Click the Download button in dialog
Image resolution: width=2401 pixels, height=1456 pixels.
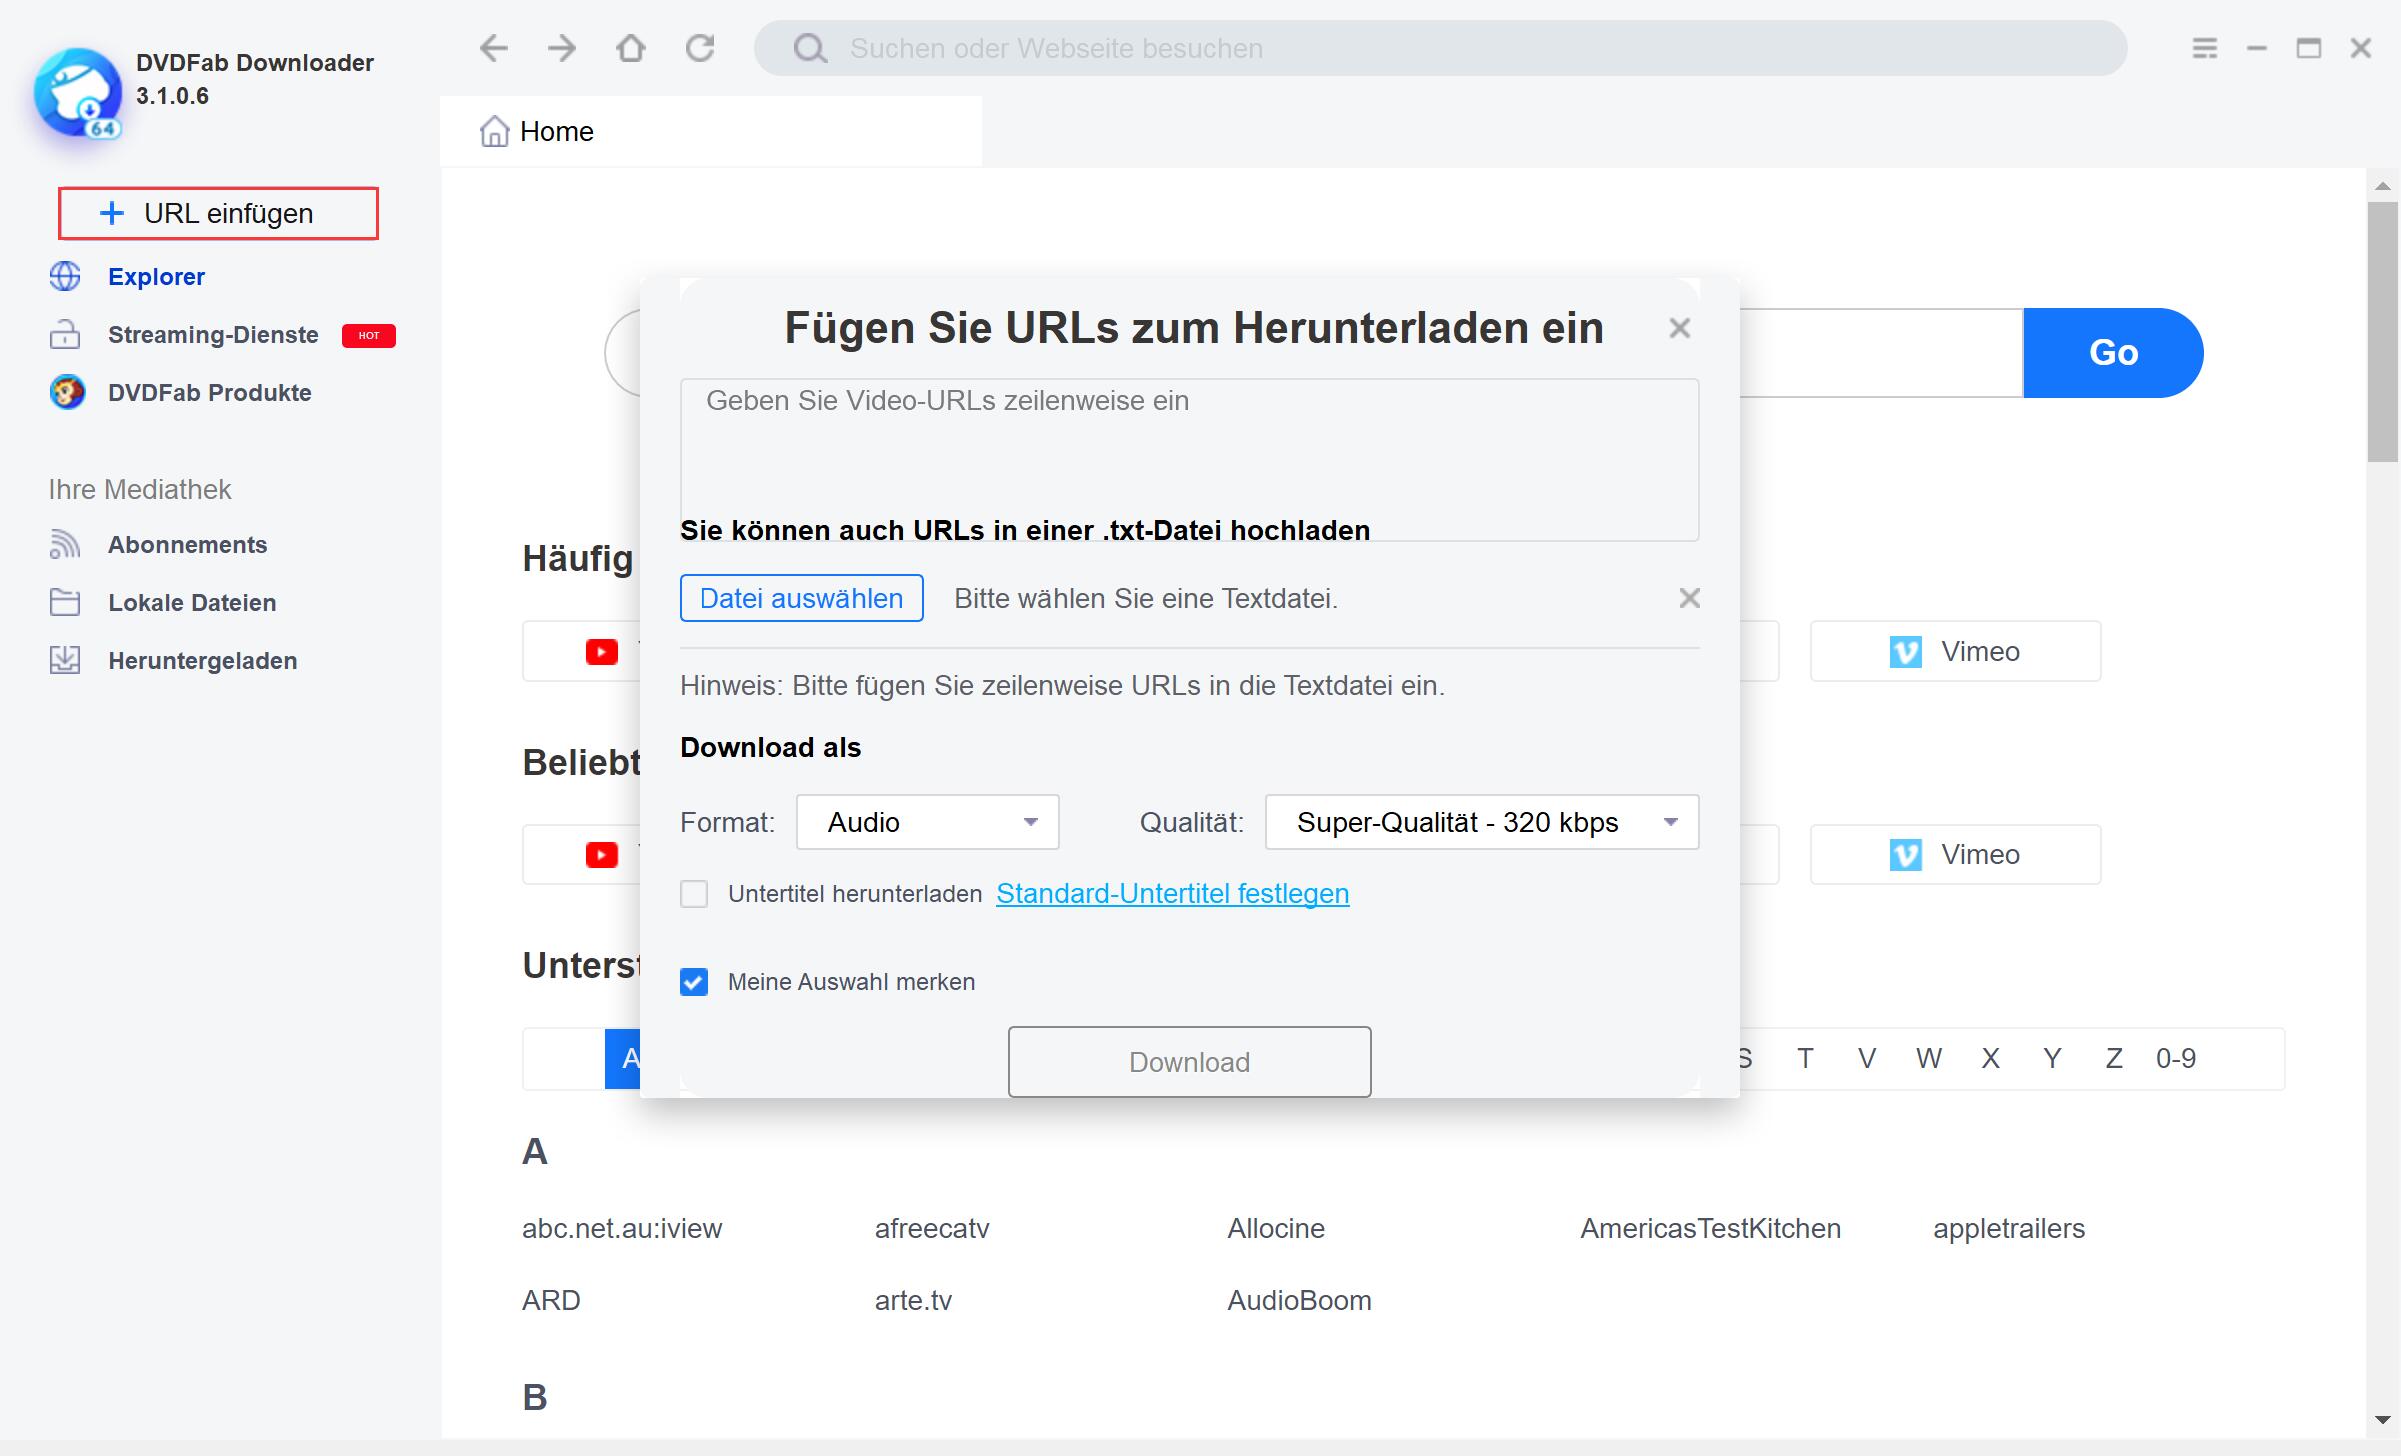click(x=1189, y=1062)
